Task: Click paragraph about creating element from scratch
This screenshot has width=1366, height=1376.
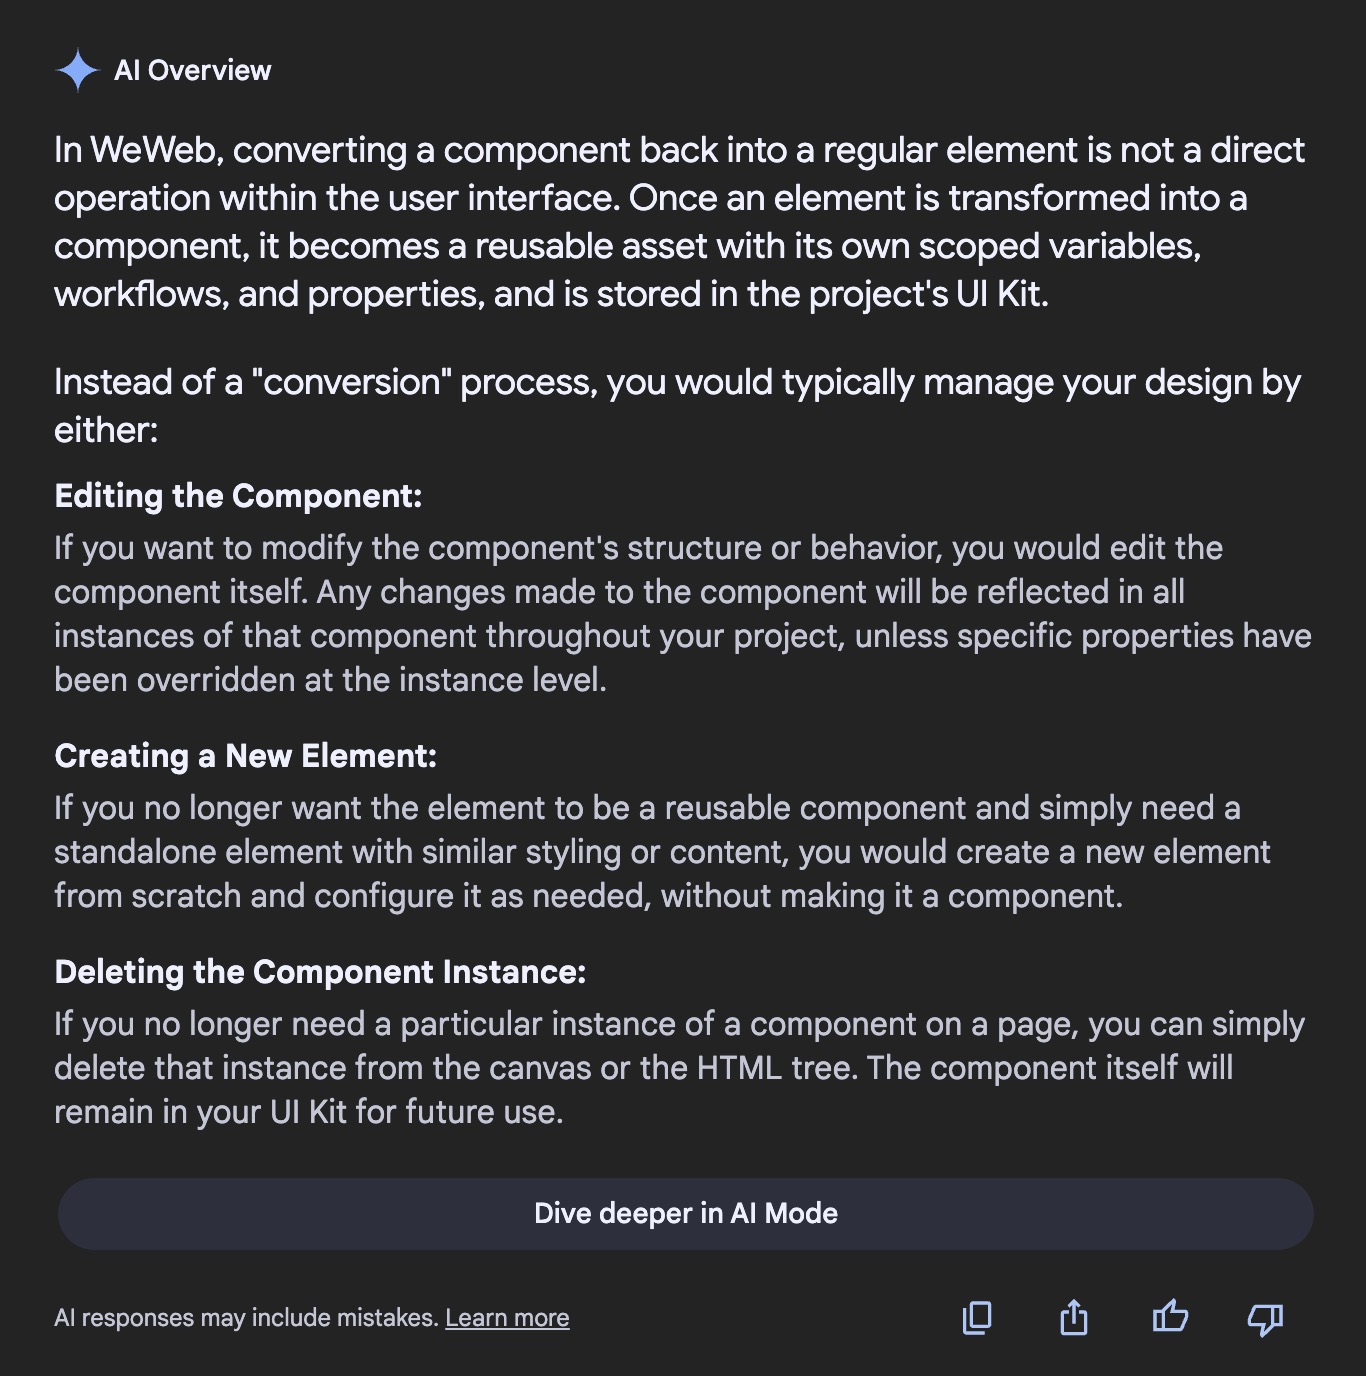Action: 662,852
